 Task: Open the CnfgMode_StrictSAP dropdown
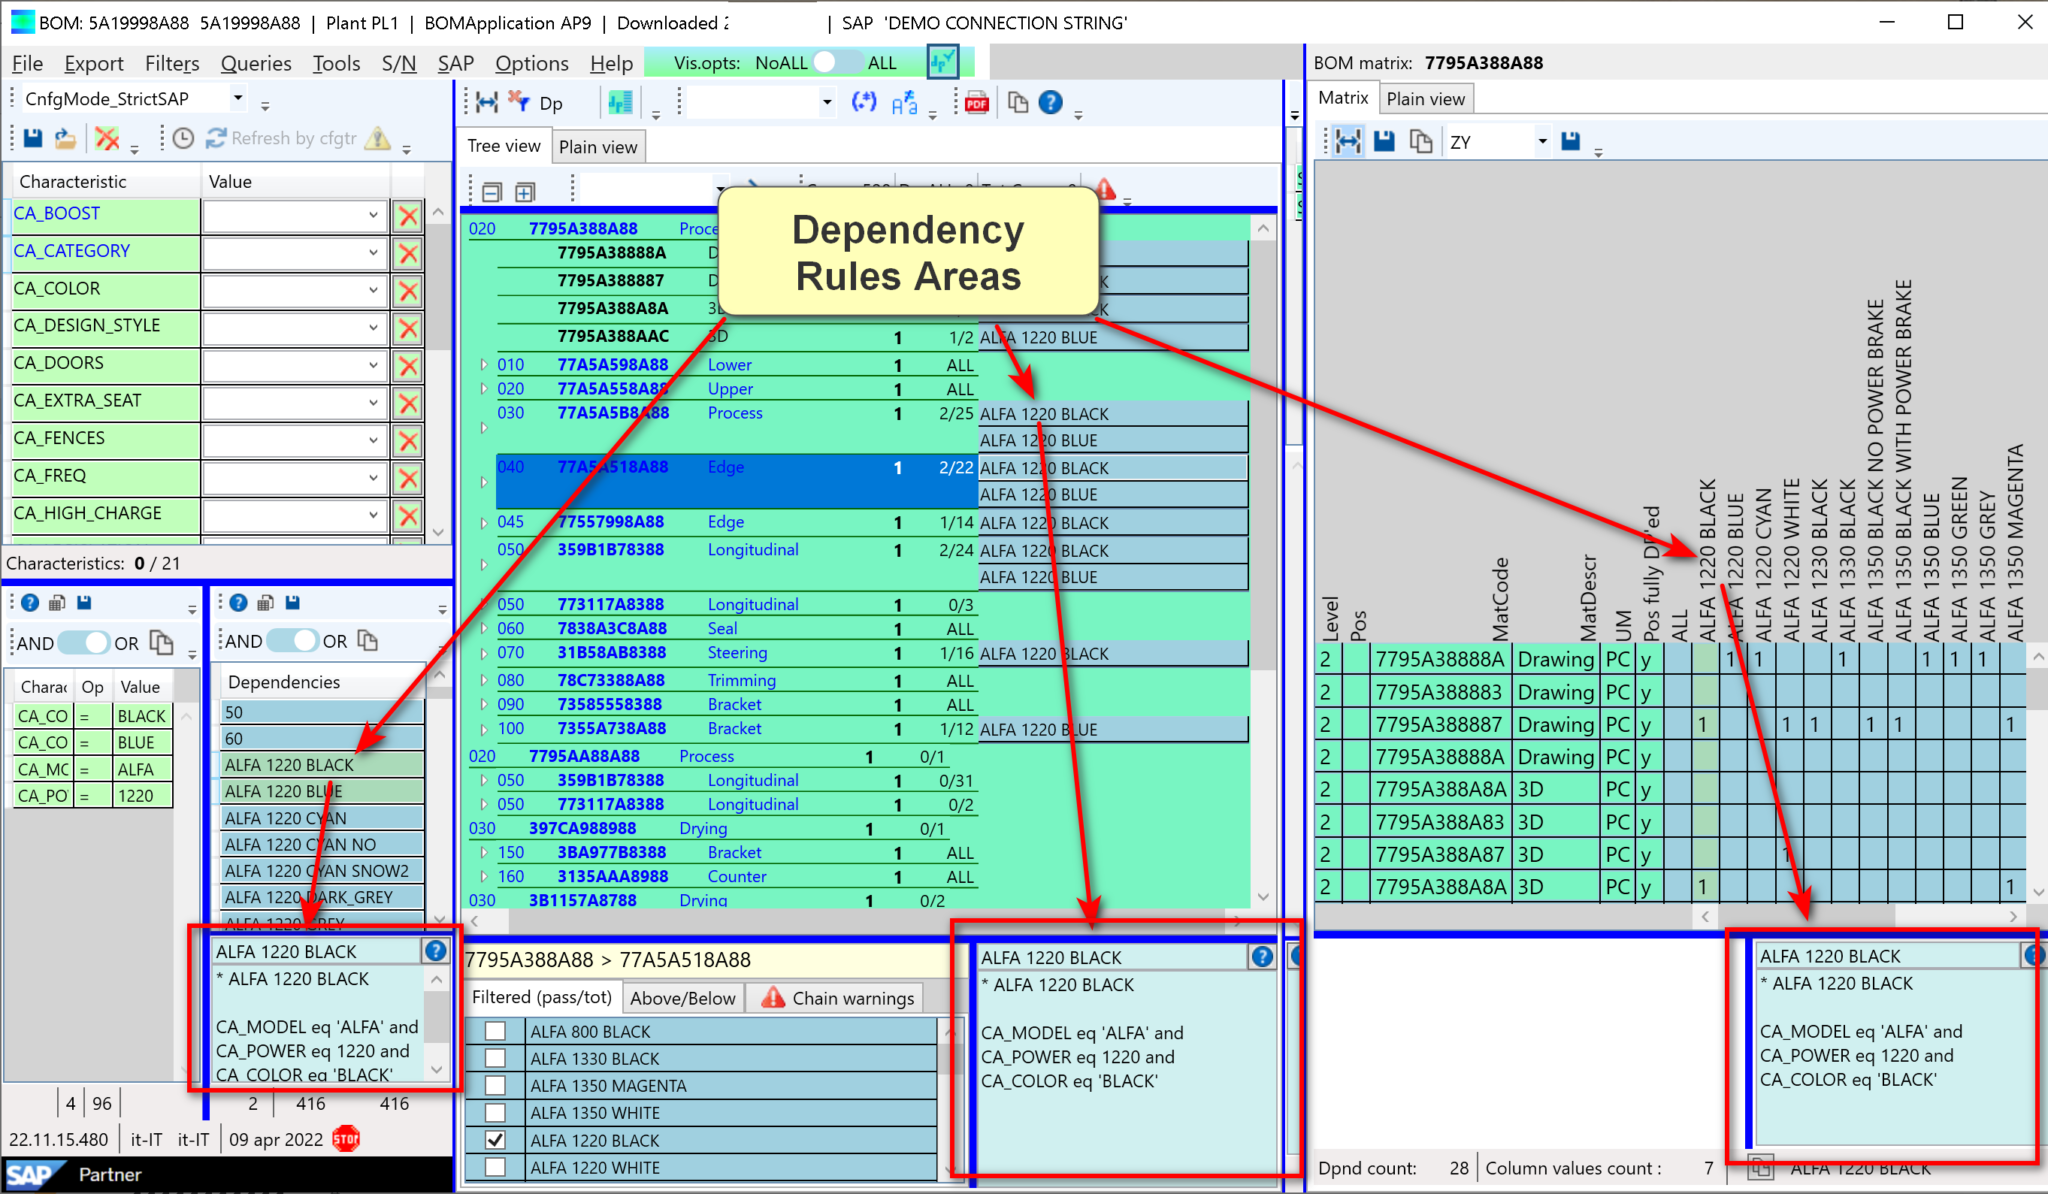(237, 98)
